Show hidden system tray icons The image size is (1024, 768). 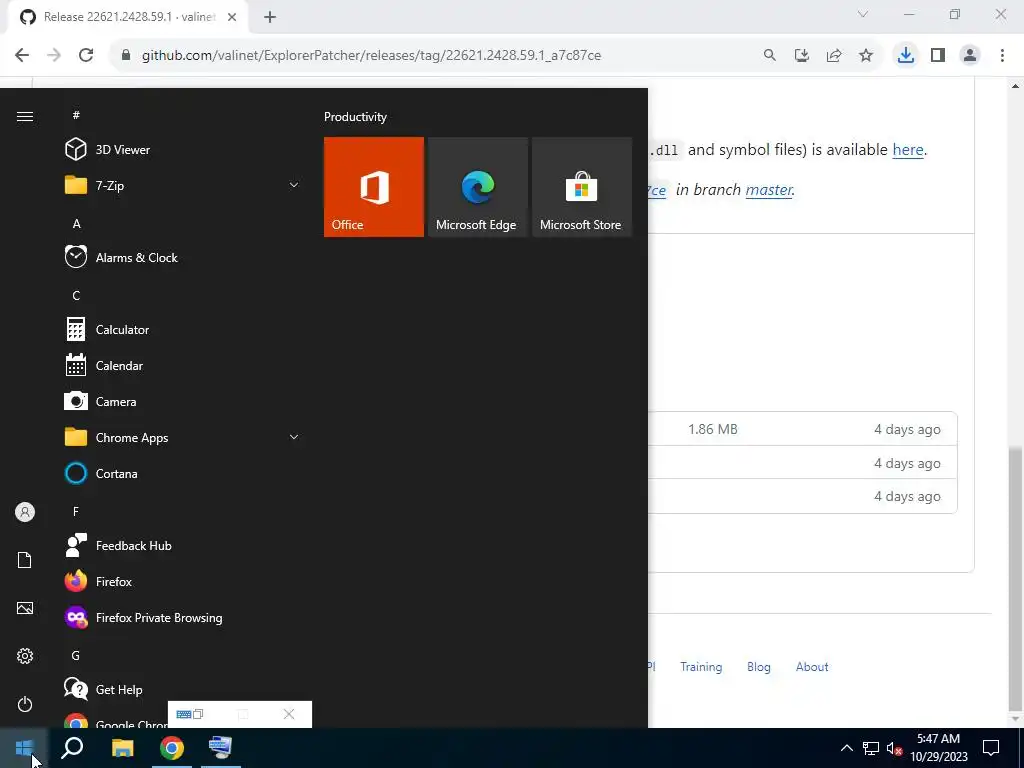pos(846,748)
